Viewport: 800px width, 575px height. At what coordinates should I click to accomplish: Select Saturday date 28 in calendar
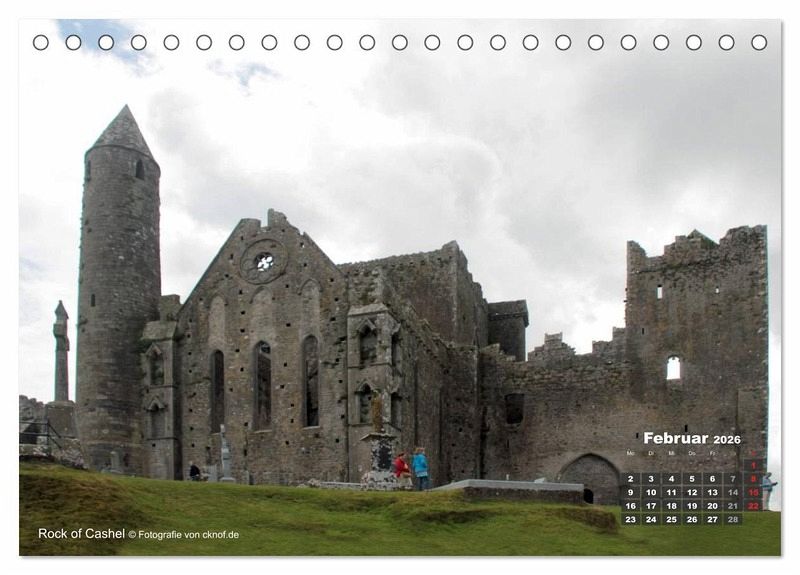tap(733, 519)
